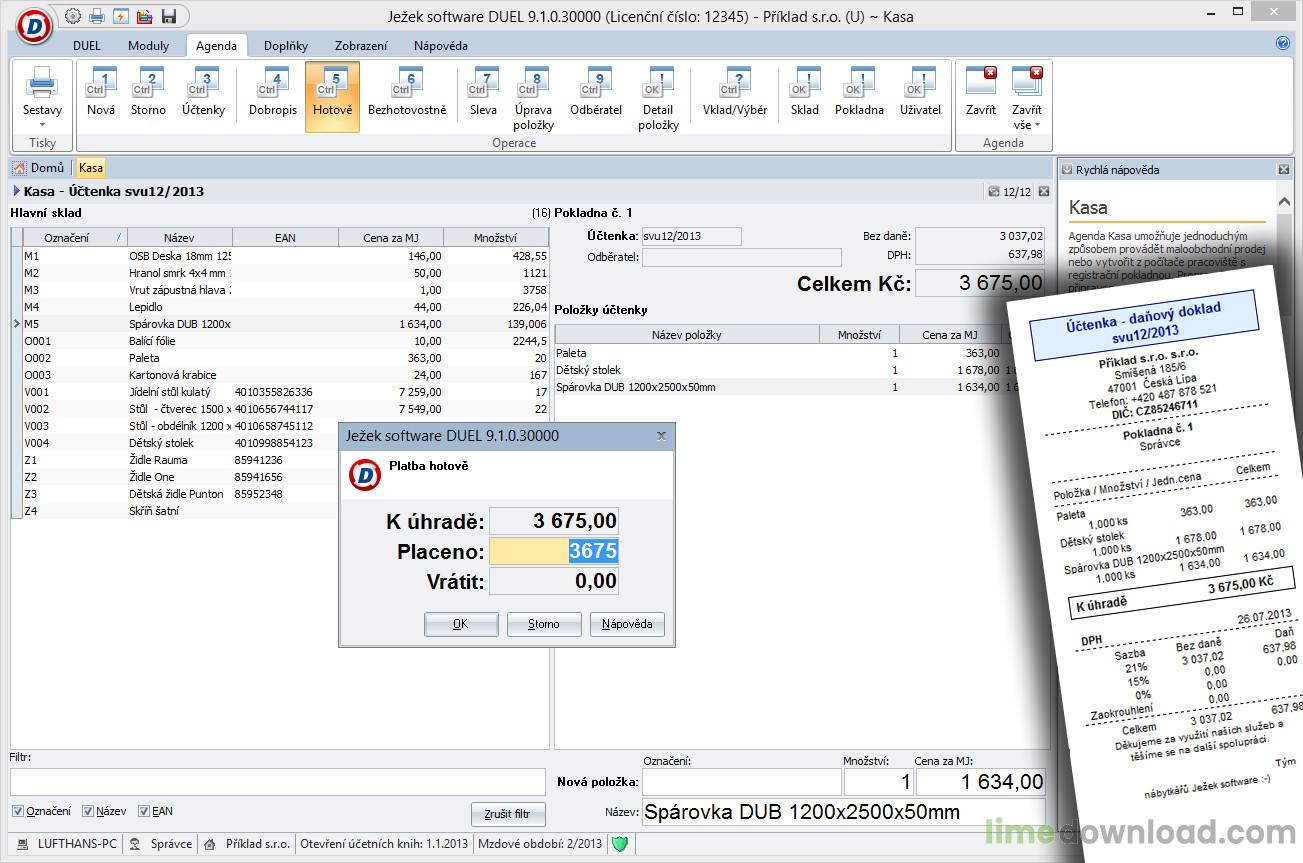Screen dimensions: 1303x863
Task: Open the DUEL menu tab
Action: pos(87,45)
